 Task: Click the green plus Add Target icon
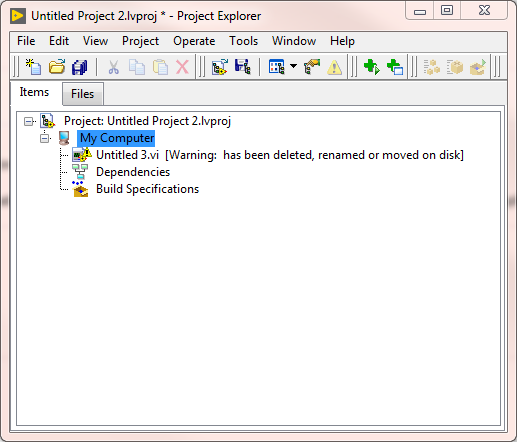coord(372,67)
